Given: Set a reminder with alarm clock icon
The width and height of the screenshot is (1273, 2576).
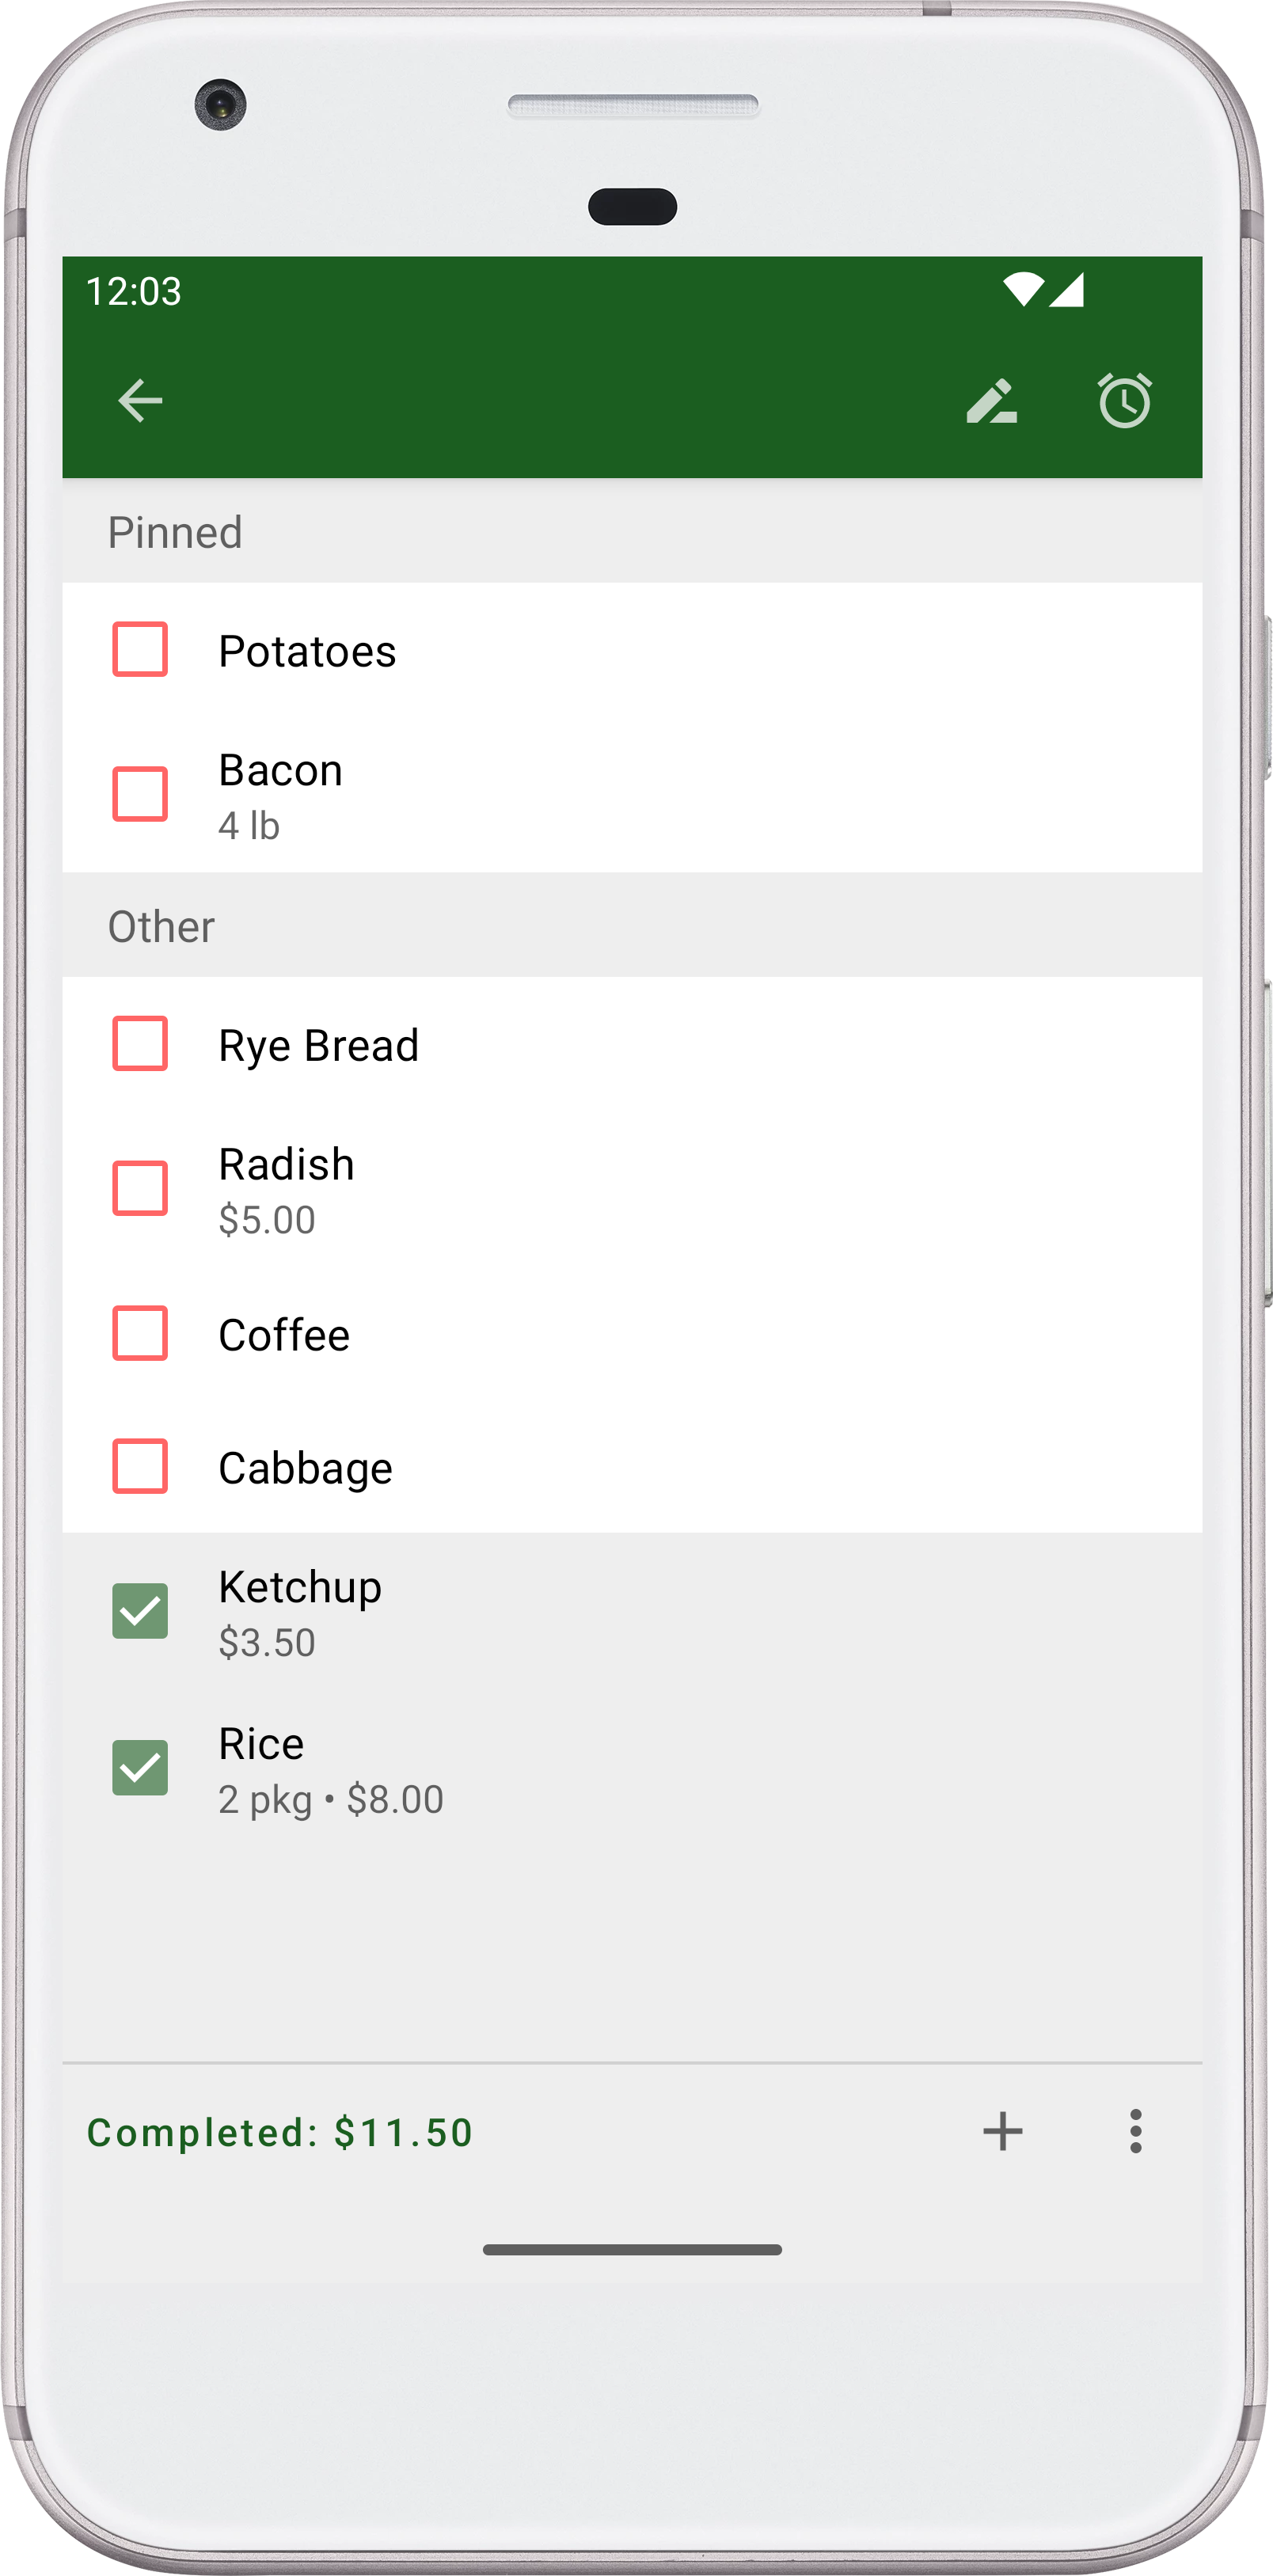Looking at the screenshot, I should point(1125,401).
